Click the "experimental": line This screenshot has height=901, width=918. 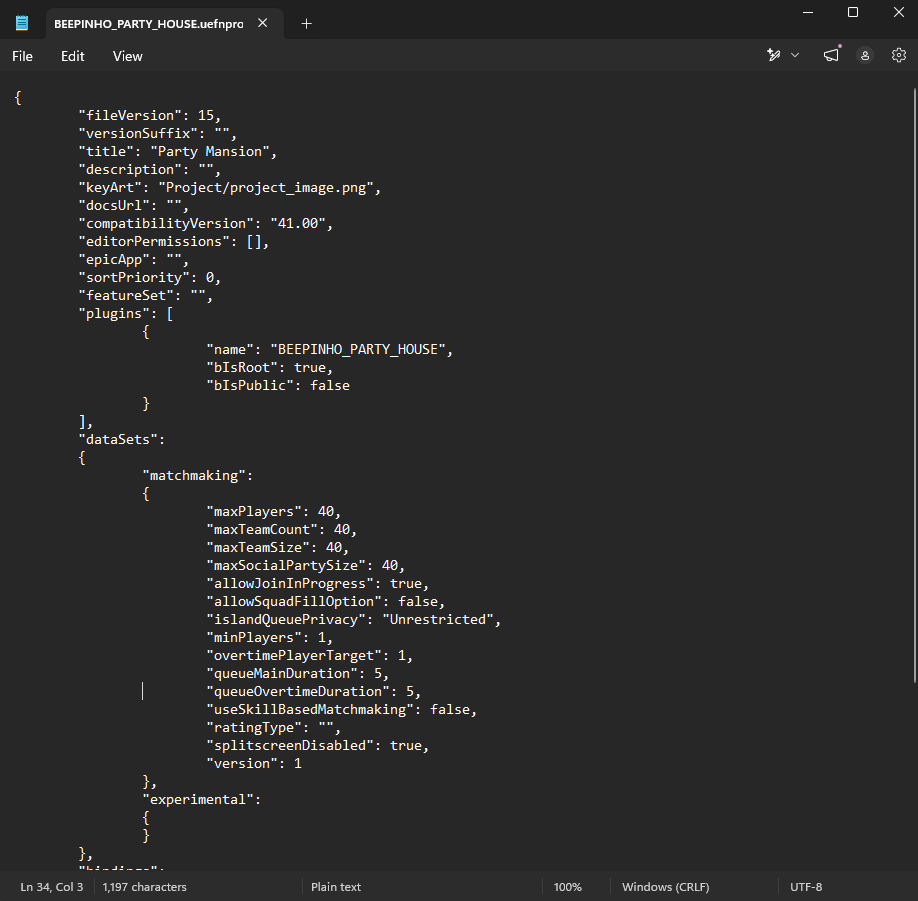click(x=201, y=800)
